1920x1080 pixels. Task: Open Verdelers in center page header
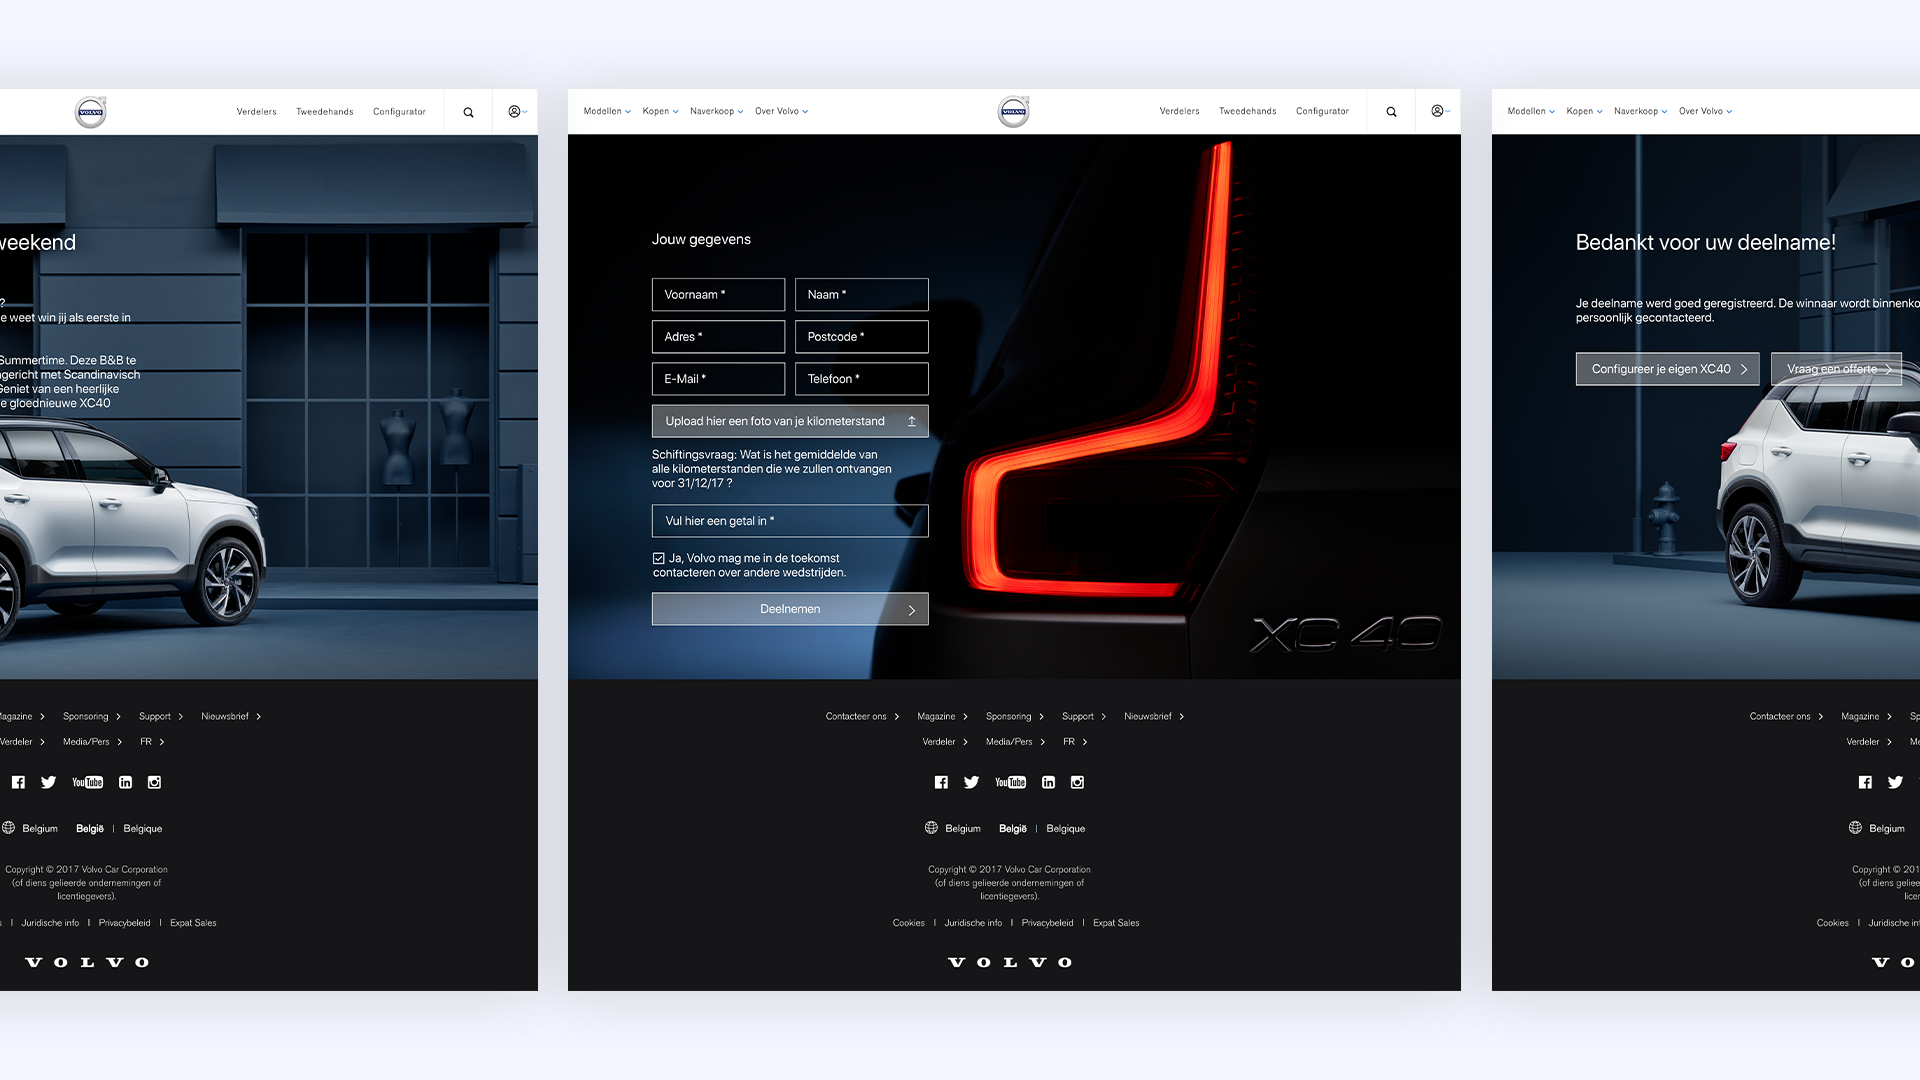tap(1179, 111)
